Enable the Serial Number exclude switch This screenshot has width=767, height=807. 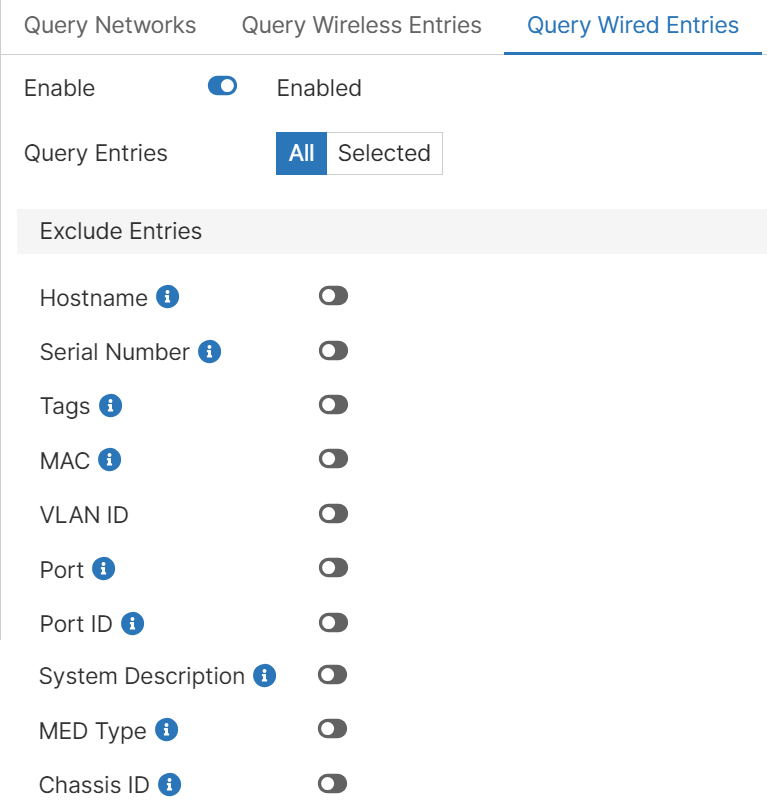(x=333, y=351)
